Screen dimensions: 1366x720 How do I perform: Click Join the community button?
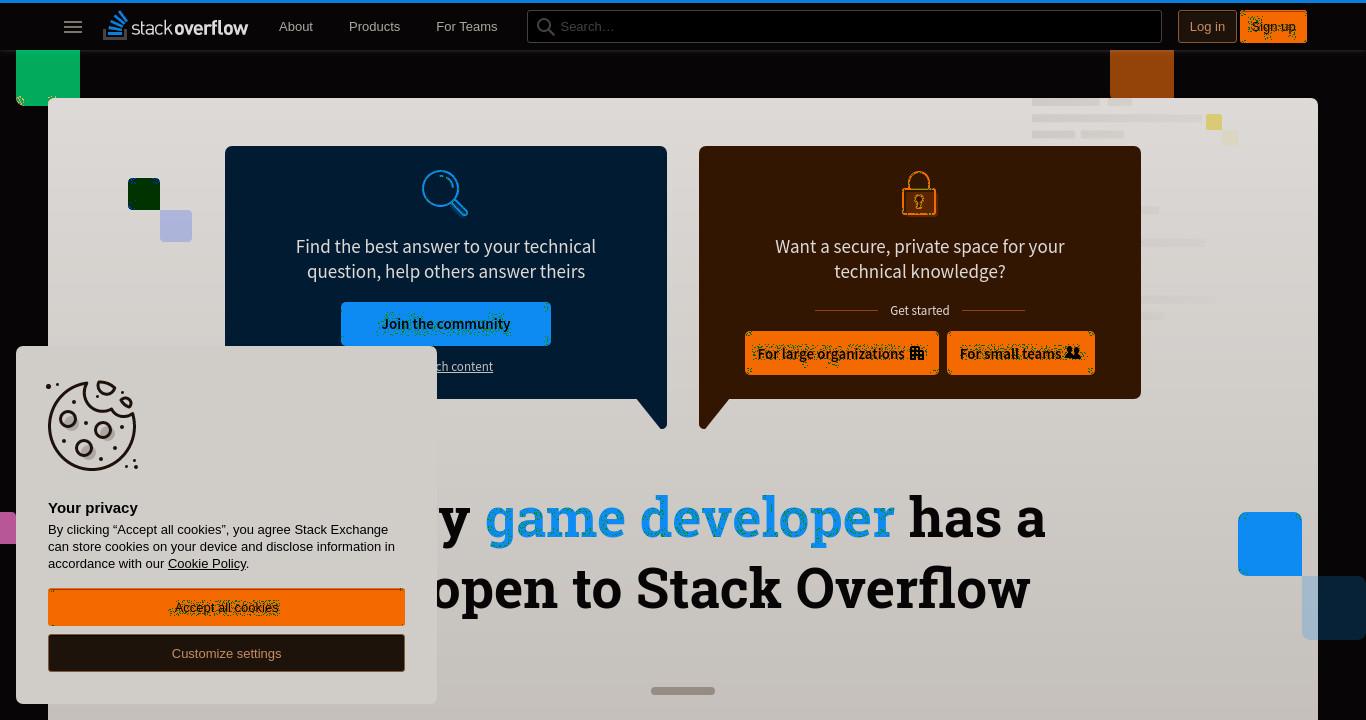446,324
